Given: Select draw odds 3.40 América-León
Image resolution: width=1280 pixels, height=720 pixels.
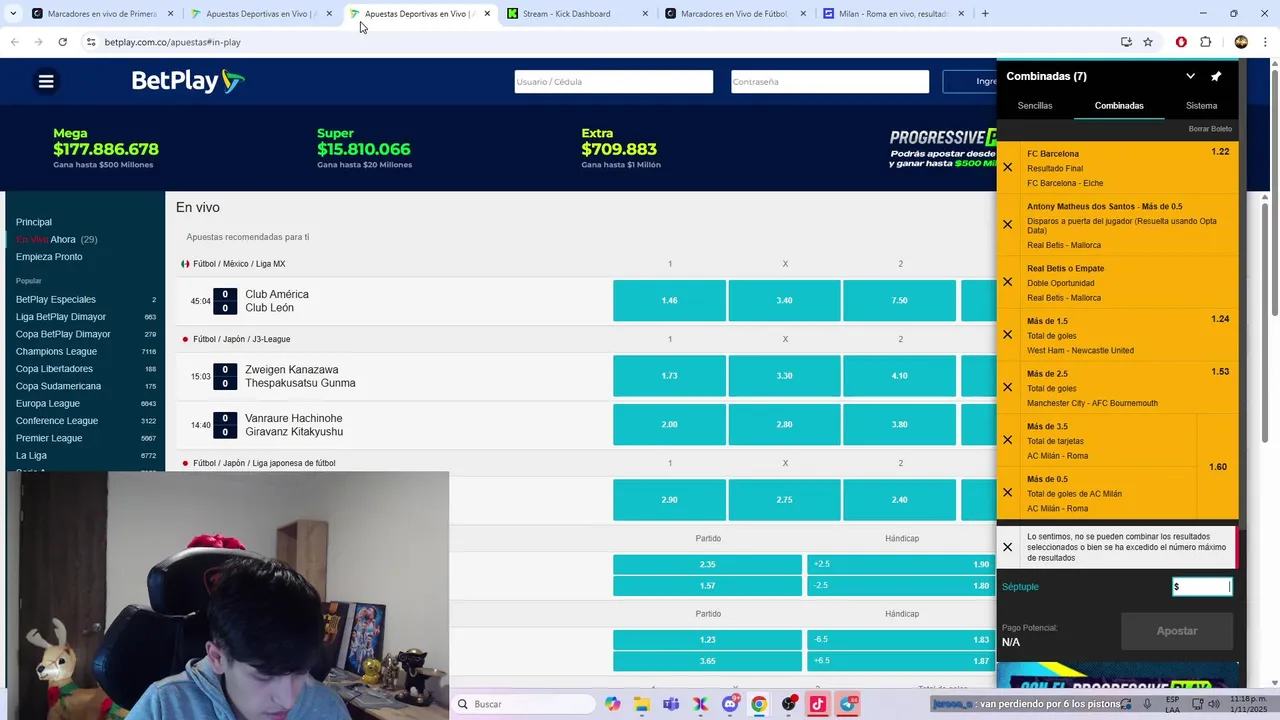Looking at the screenshot, I should point(784,301).
